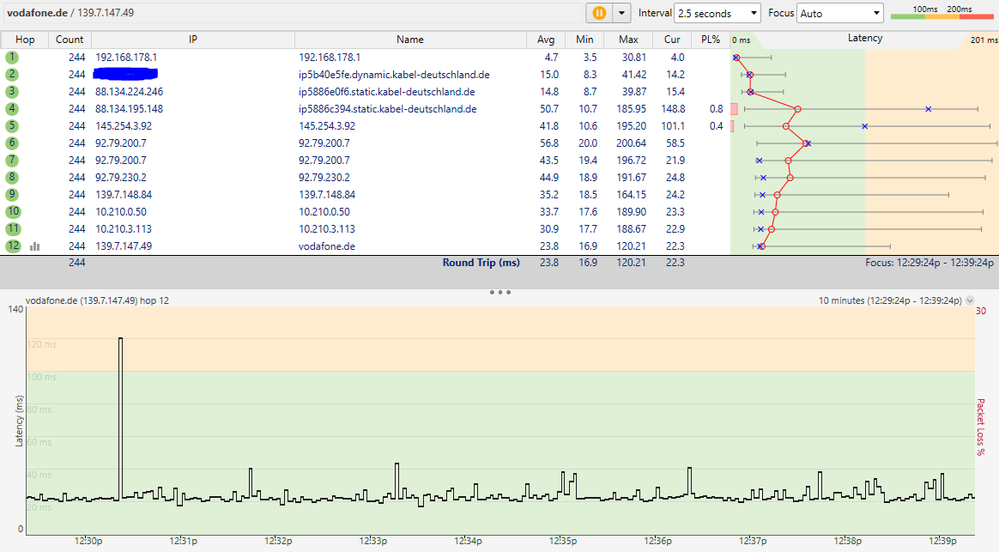Viewport: 999px width, 552px height.
Task: Select hop 6 green circle icon
Action: (x=12, y=143)
